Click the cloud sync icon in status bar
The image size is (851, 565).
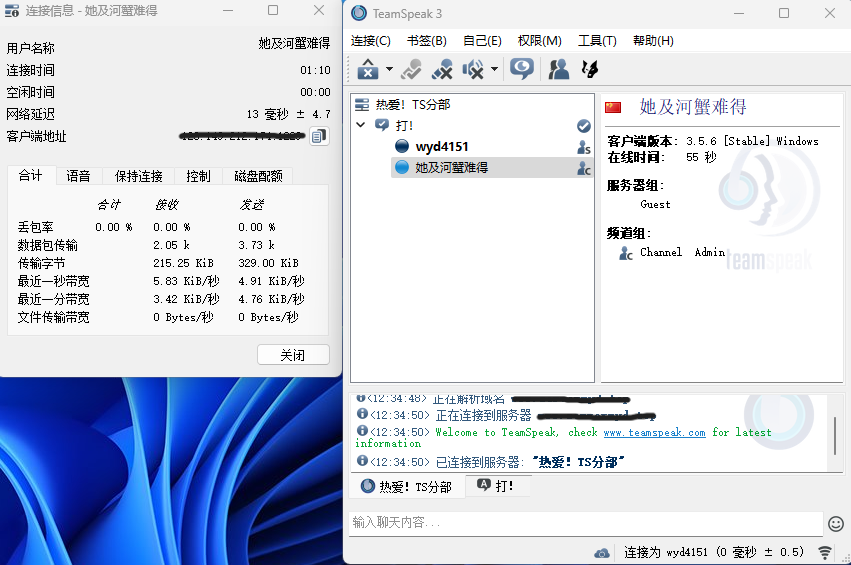(601, 553)
